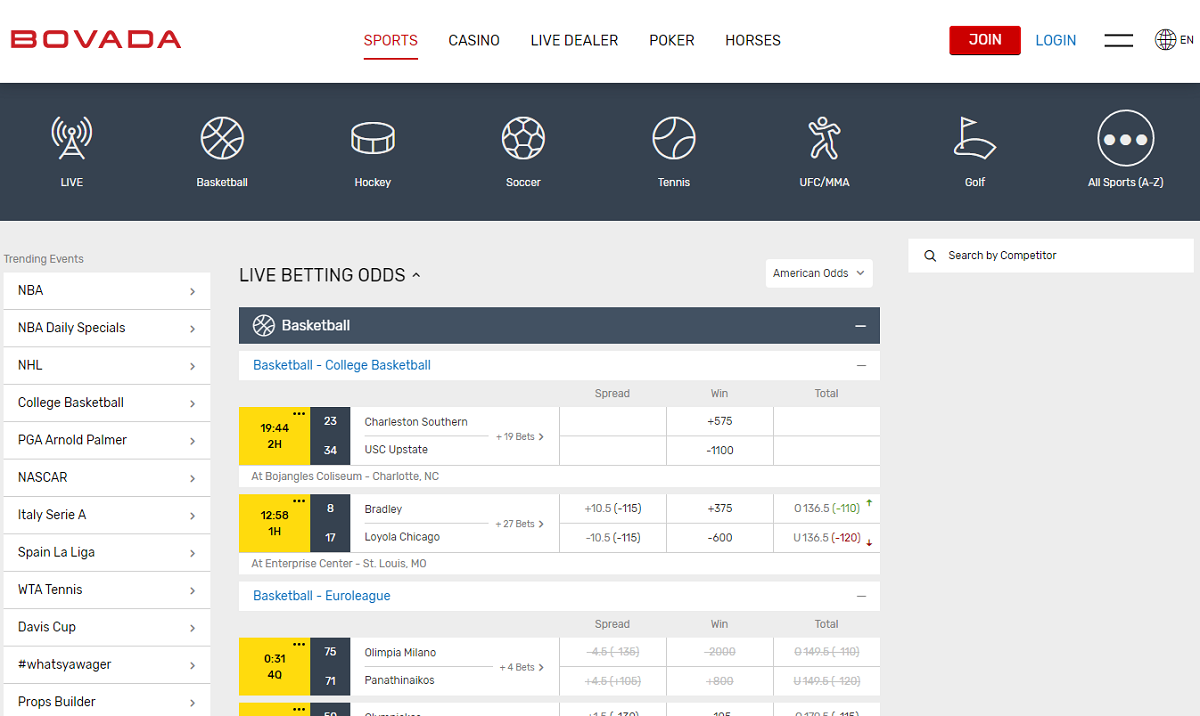Screen dimensions: 1200x716
Task: Open Props Builder
Action: (x=105, y=701)
